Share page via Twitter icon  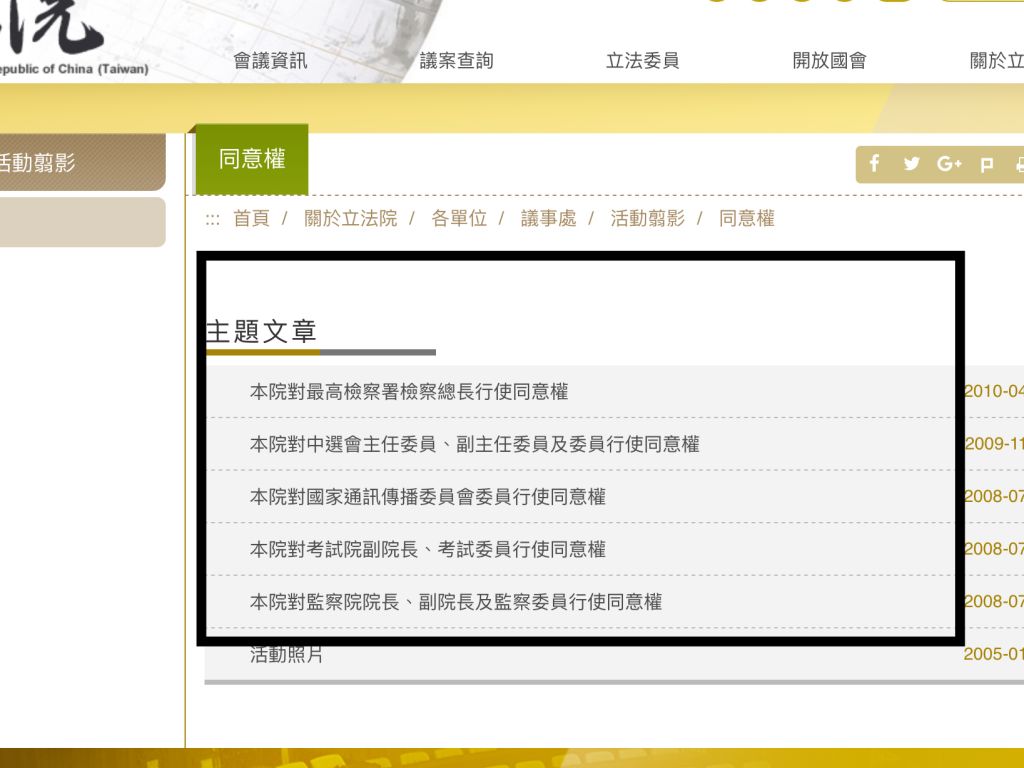click(x=911, y=164)
